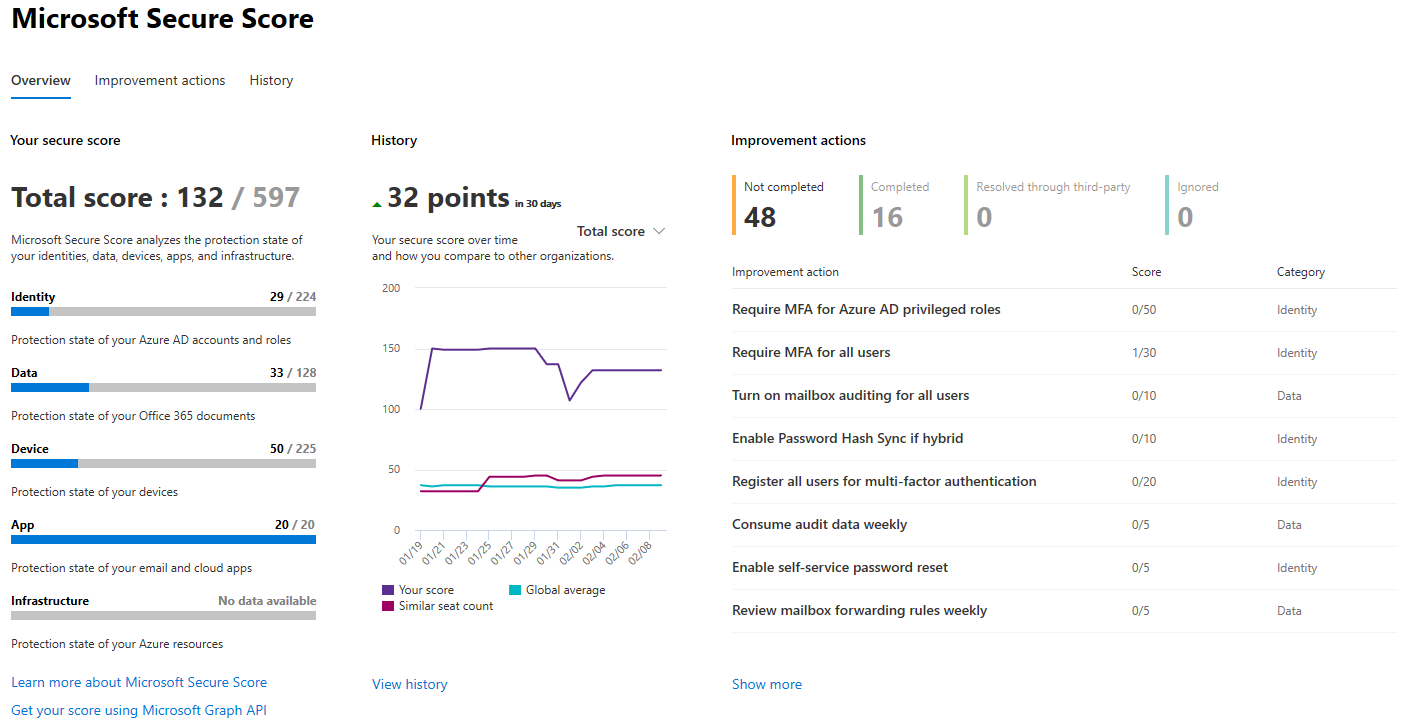Click the App 20 / 20 score value
1413x725 pixels.
(296, 525)
